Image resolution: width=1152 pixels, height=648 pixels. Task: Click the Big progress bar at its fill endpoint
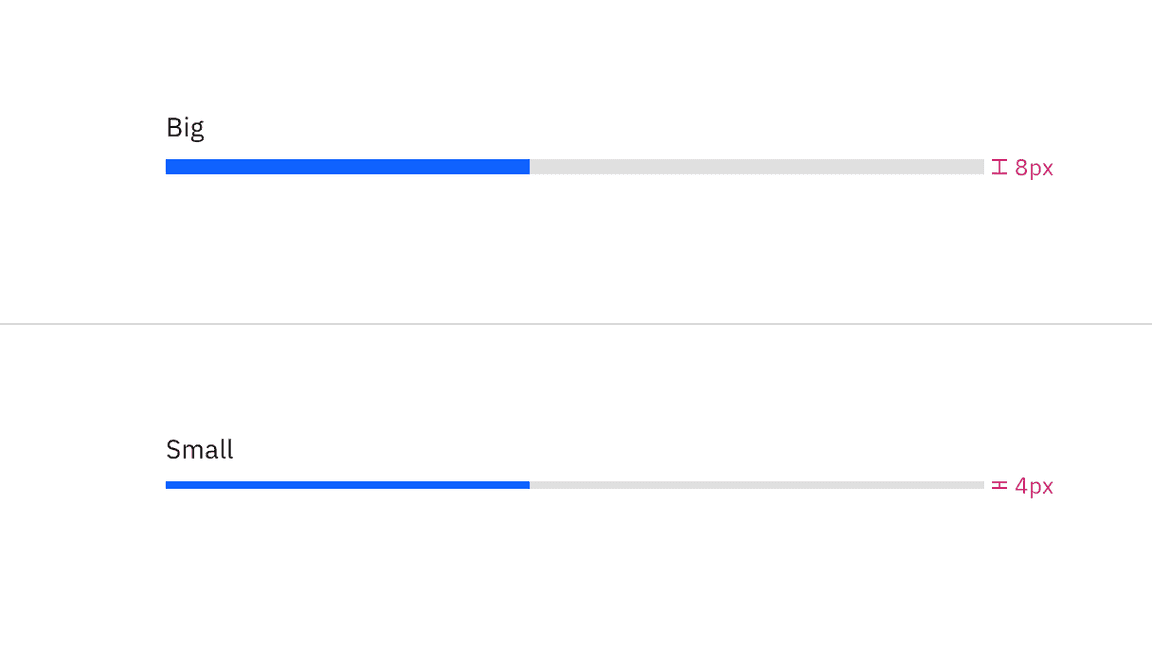(x=529, y=166)
